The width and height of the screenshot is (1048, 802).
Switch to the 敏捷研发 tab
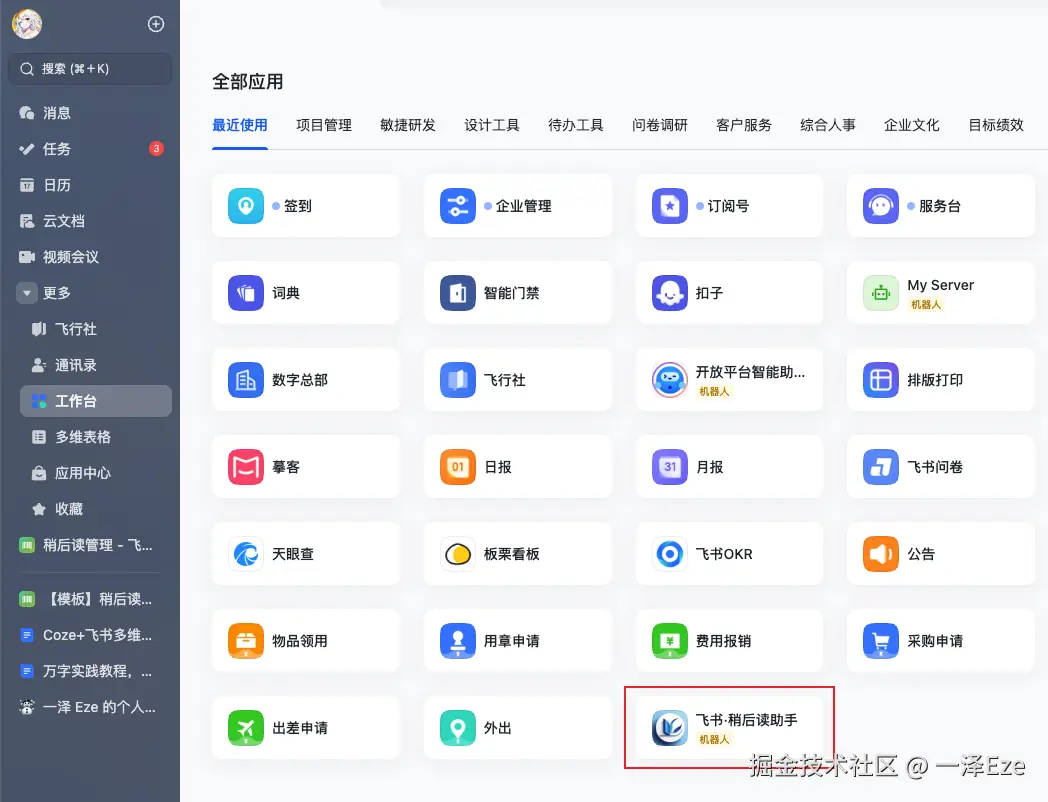pos(408,125)
